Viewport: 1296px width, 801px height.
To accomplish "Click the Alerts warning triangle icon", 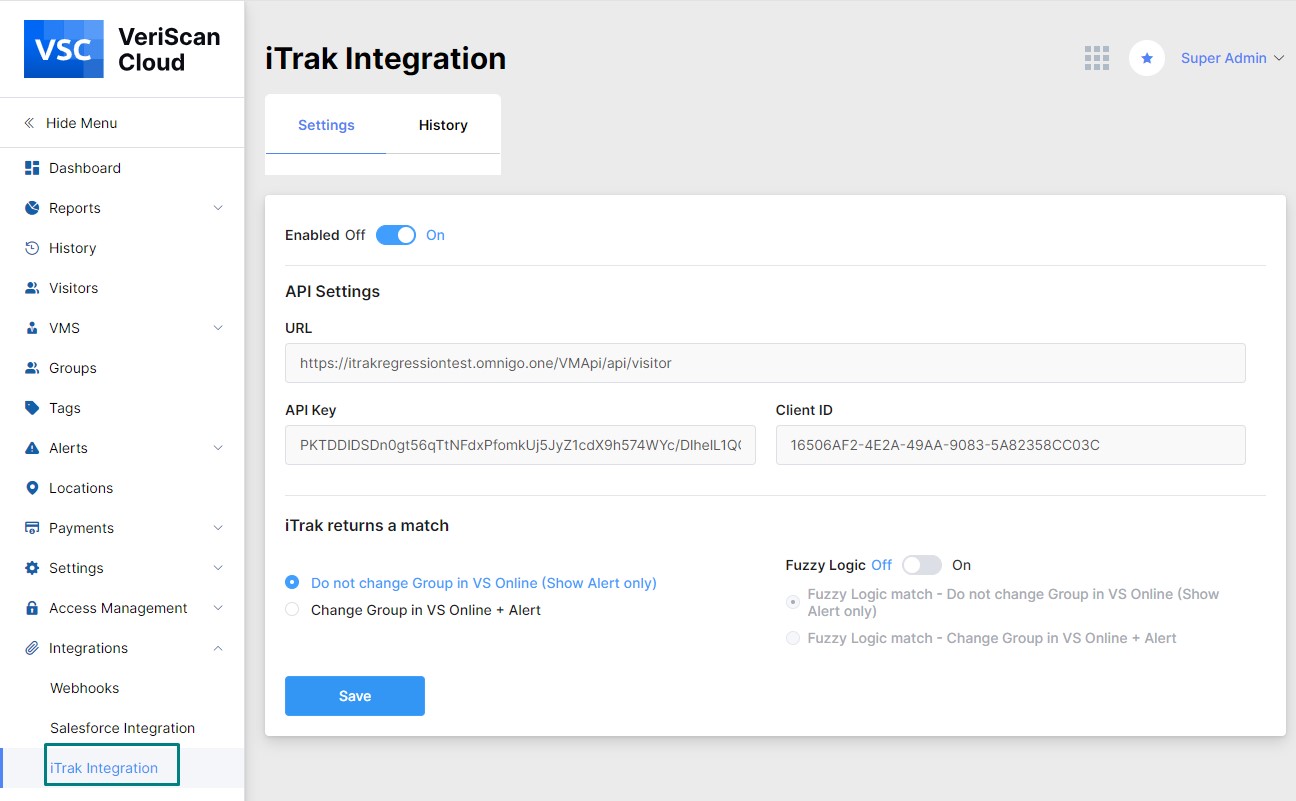I will point(32,448).
